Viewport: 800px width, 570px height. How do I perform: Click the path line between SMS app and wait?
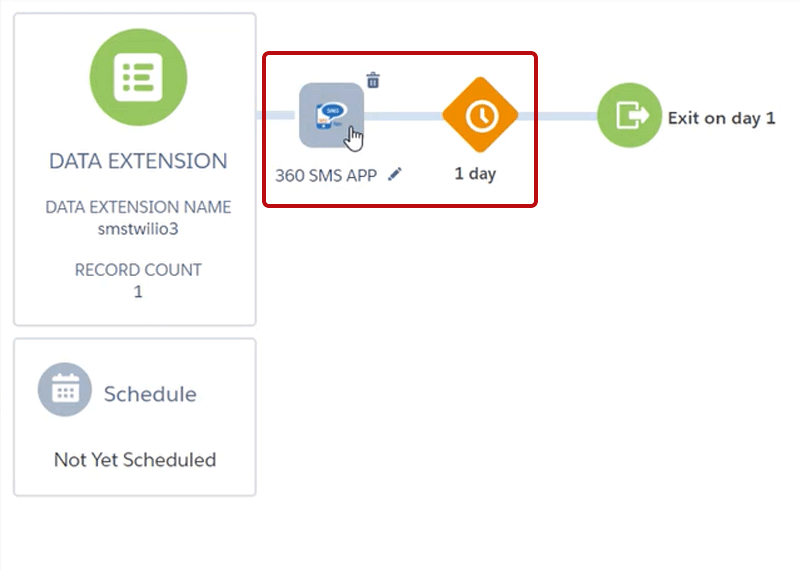click(405, 116)
